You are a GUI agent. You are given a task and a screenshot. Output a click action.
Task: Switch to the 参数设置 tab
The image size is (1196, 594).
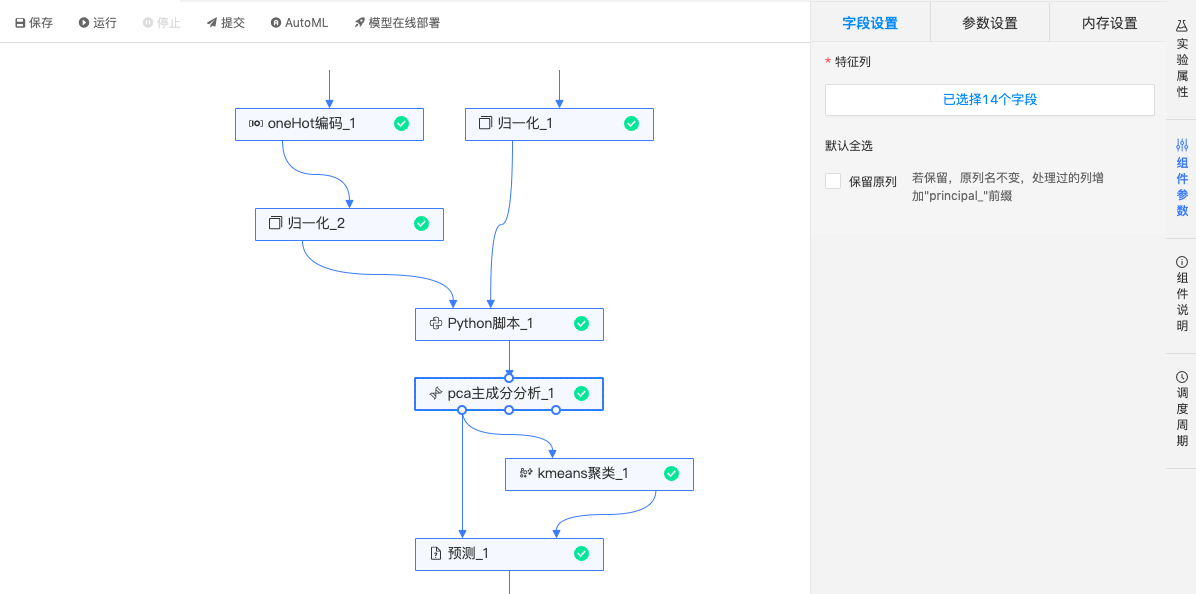(990, 23)
